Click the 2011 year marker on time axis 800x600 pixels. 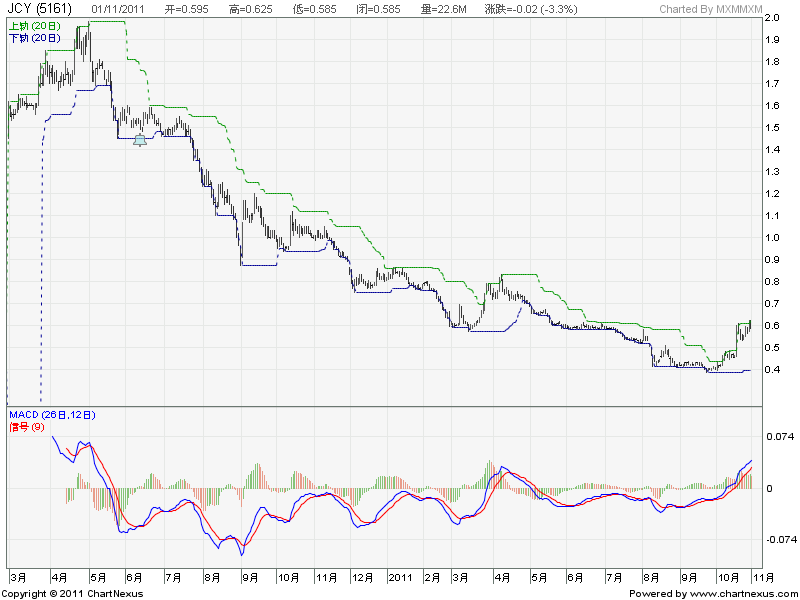coord(401,577)
